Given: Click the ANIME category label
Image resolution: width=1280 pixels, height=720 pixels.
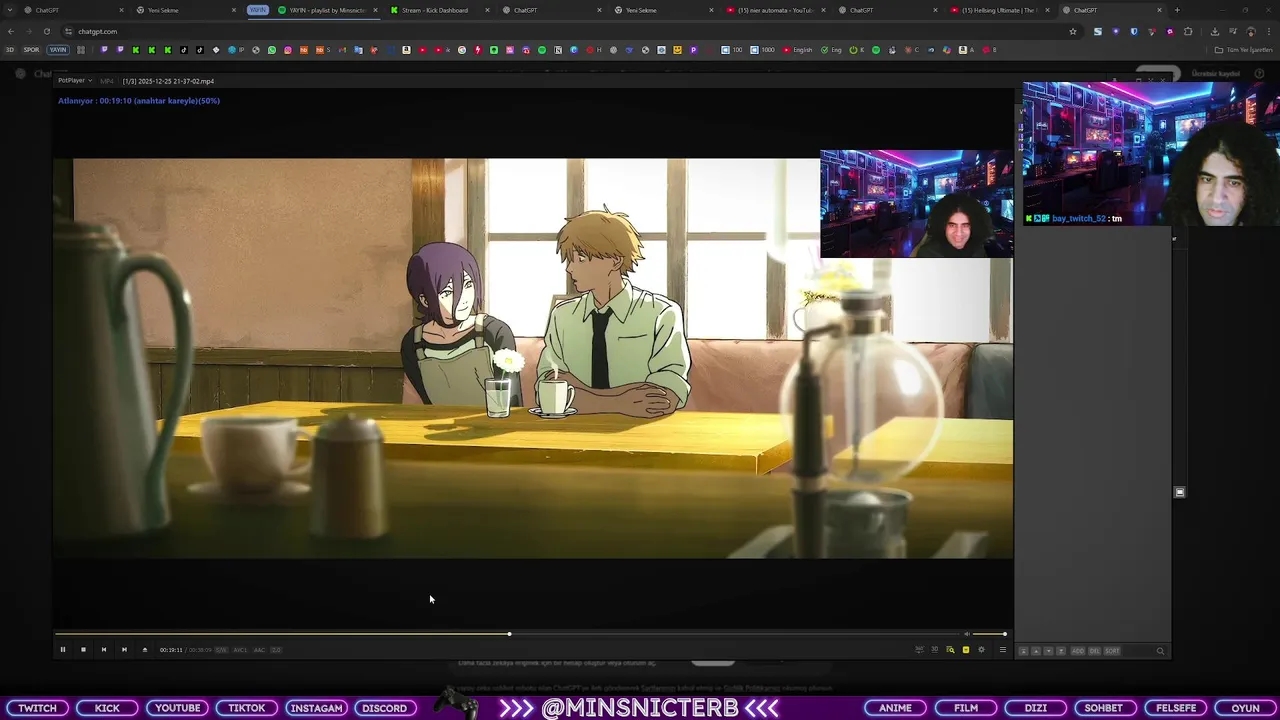Looking at the screenshot, I should (895, 708).
